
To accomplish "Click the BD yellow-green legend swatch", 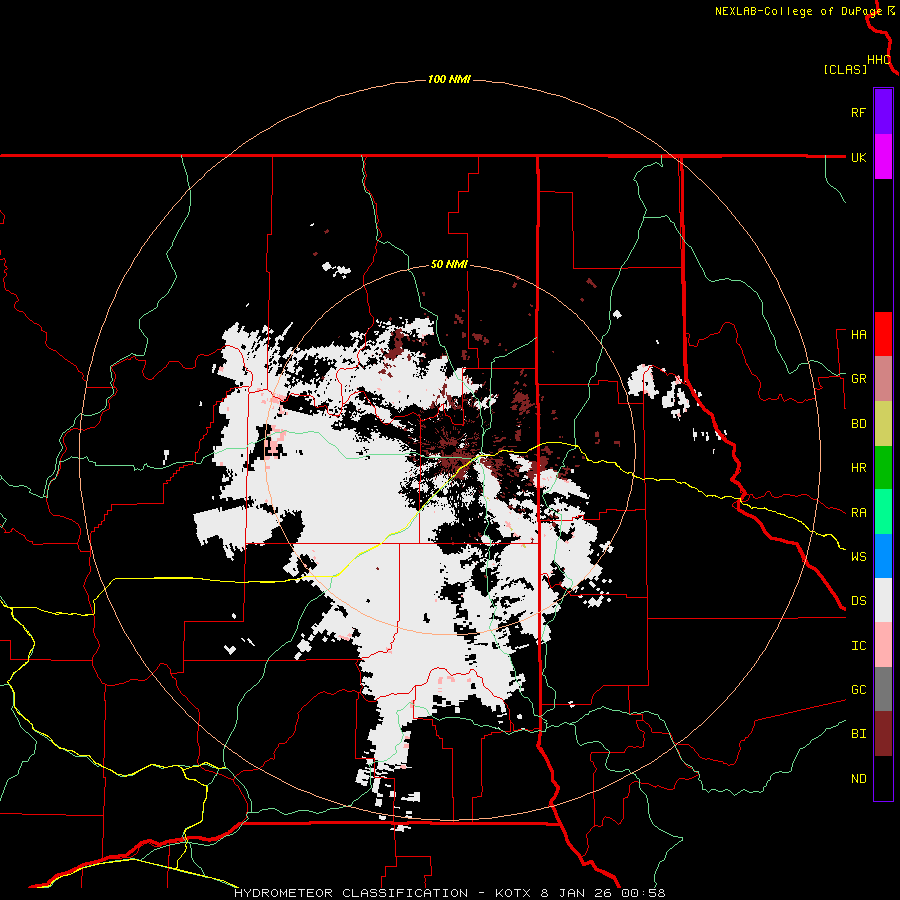I will click(883, 424).
